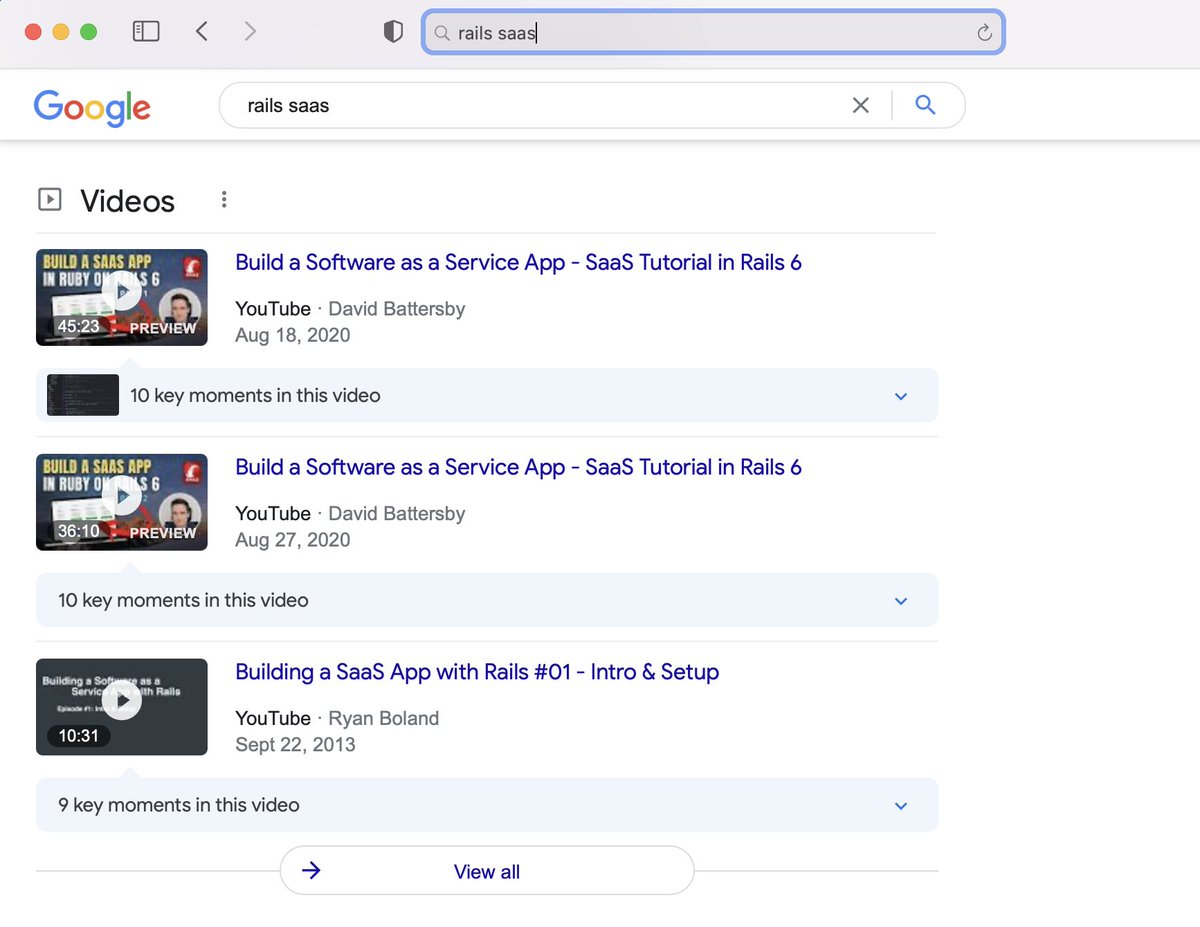Go back using the browser back arrow
This screenshot has width=1200, height=927.
[202, 32]
